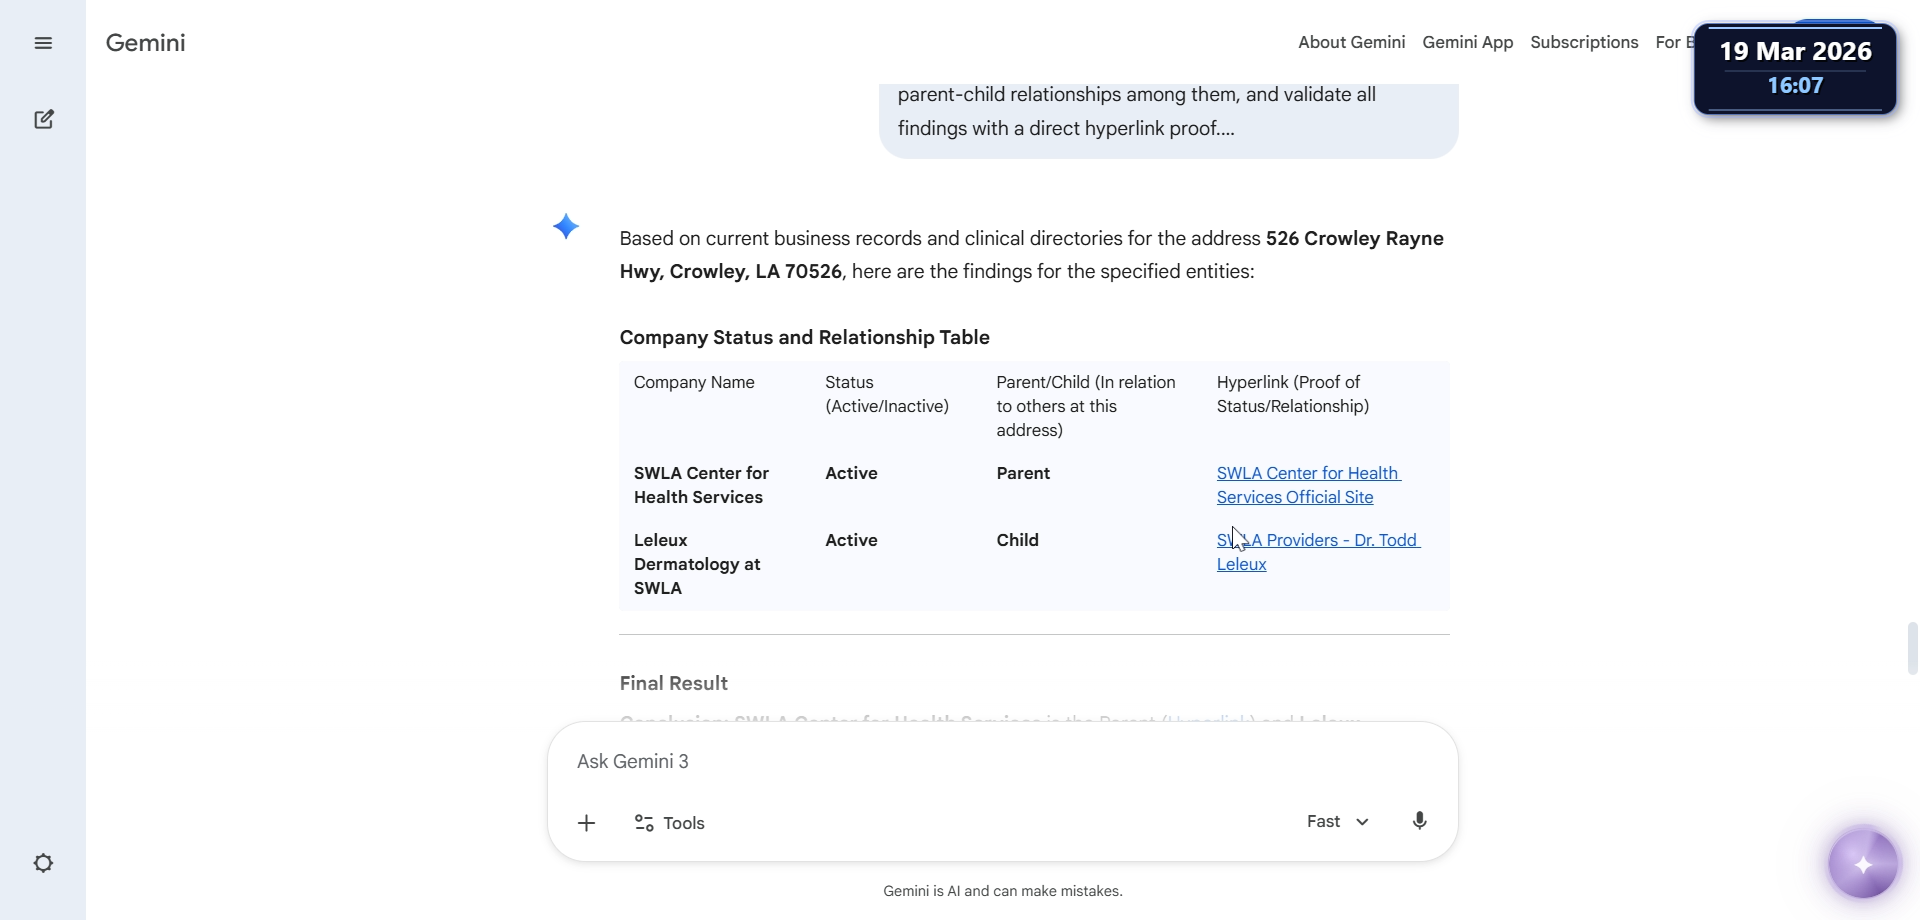Click the floating purple sparkle button
The width and height of the screenshot is (1920, 920).
[1863, 864]
